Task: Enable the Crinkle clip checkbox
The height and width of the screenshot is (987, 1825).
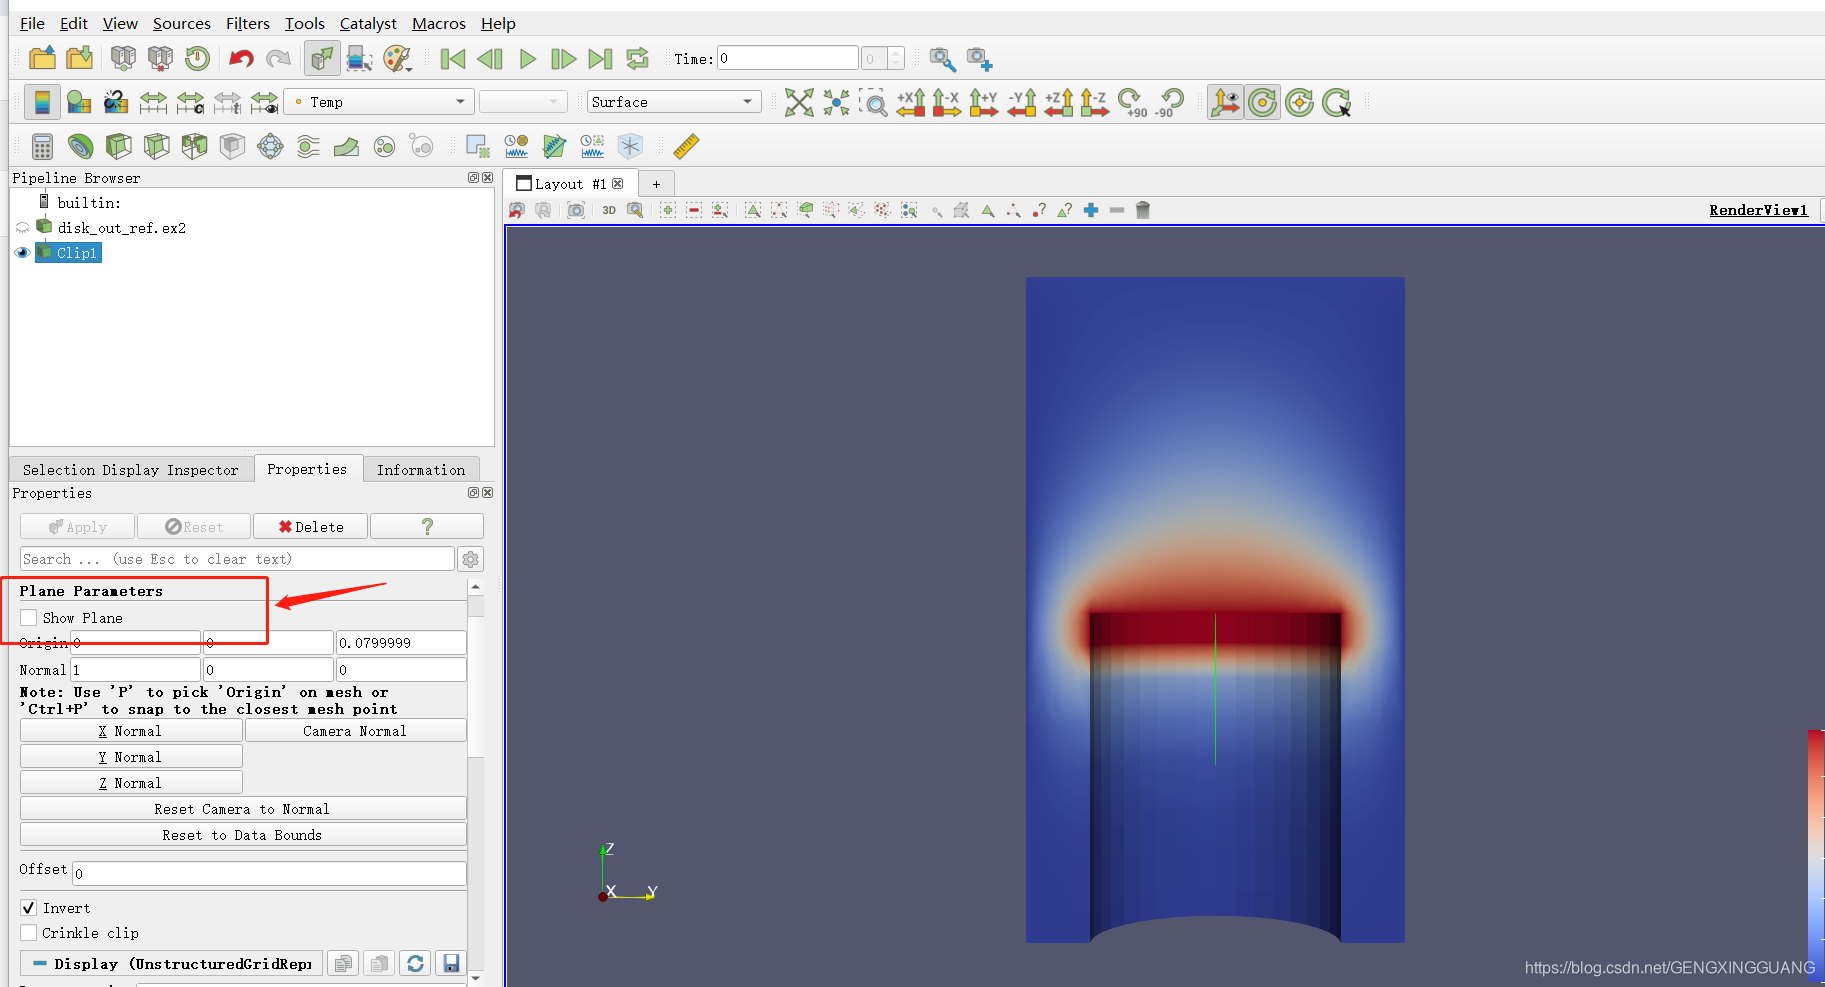Action: [29, 933]
